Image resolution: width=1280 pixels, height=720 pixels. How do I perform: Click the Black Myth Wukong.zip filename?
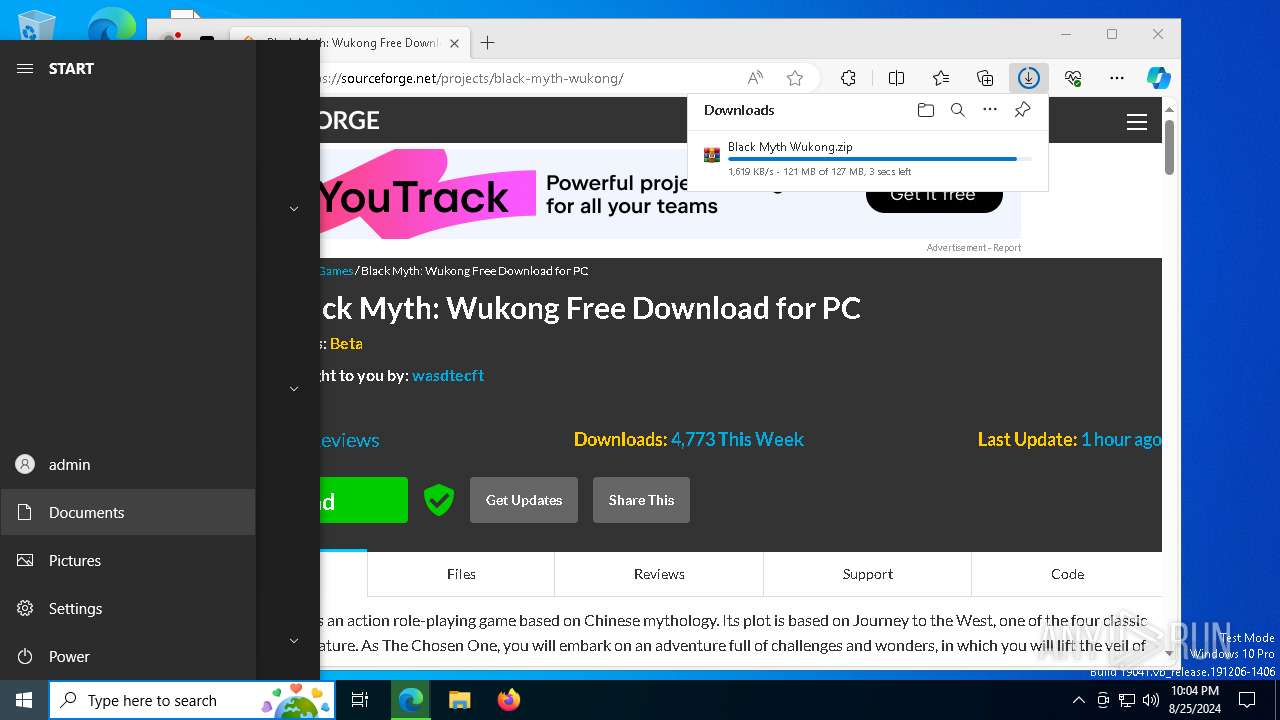(x=790, y=146)
